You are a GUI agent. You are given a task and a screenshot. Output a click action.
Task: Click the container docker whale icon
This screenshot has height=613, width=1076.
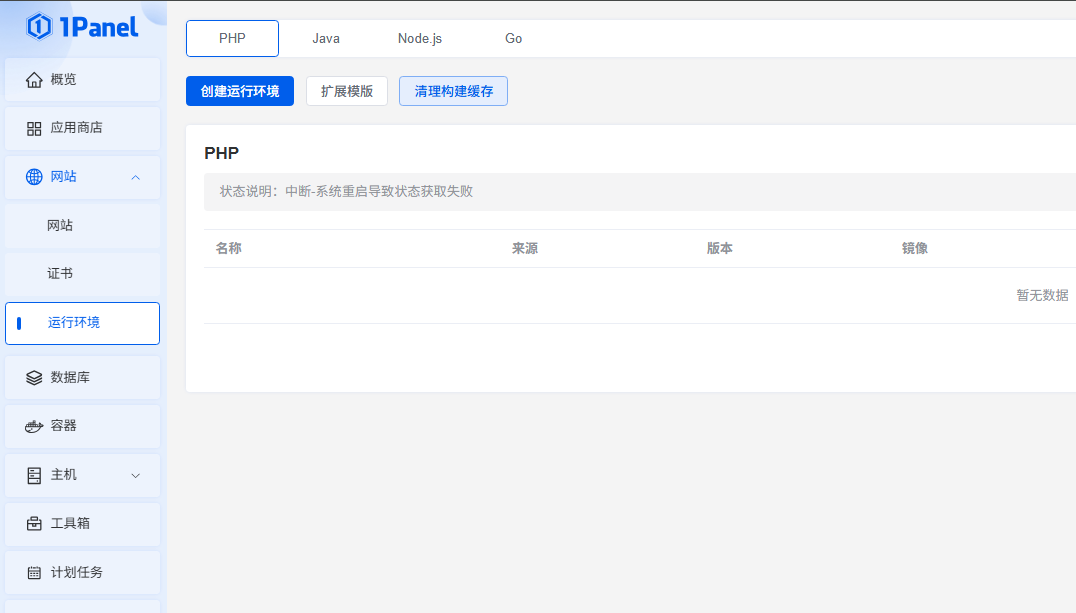(34, 426)
